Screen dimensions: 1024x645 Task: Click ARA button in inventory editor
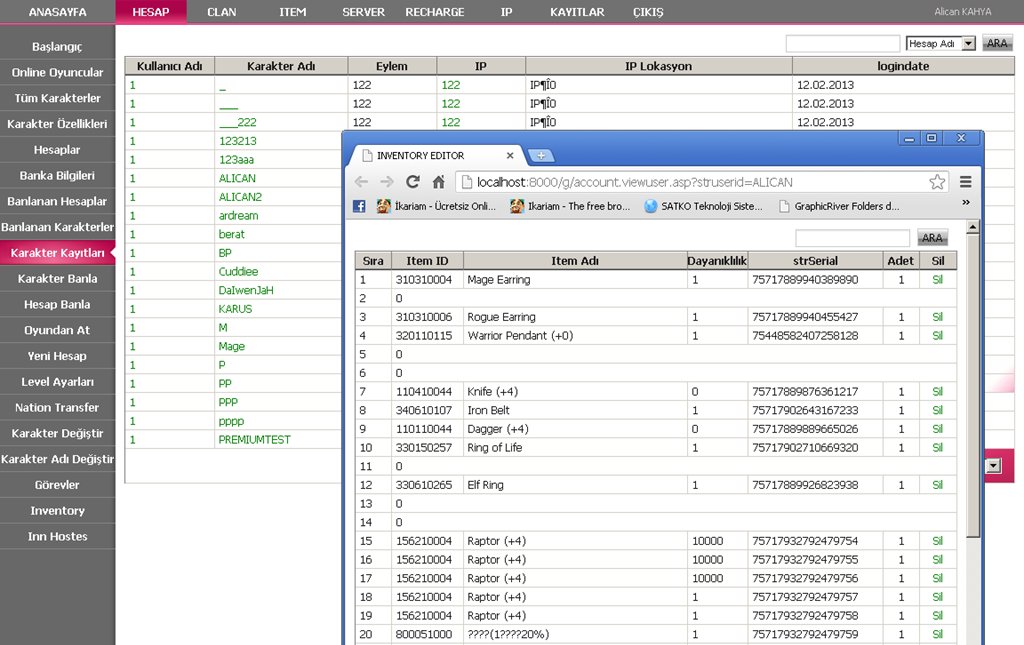[x=932, y=238]
